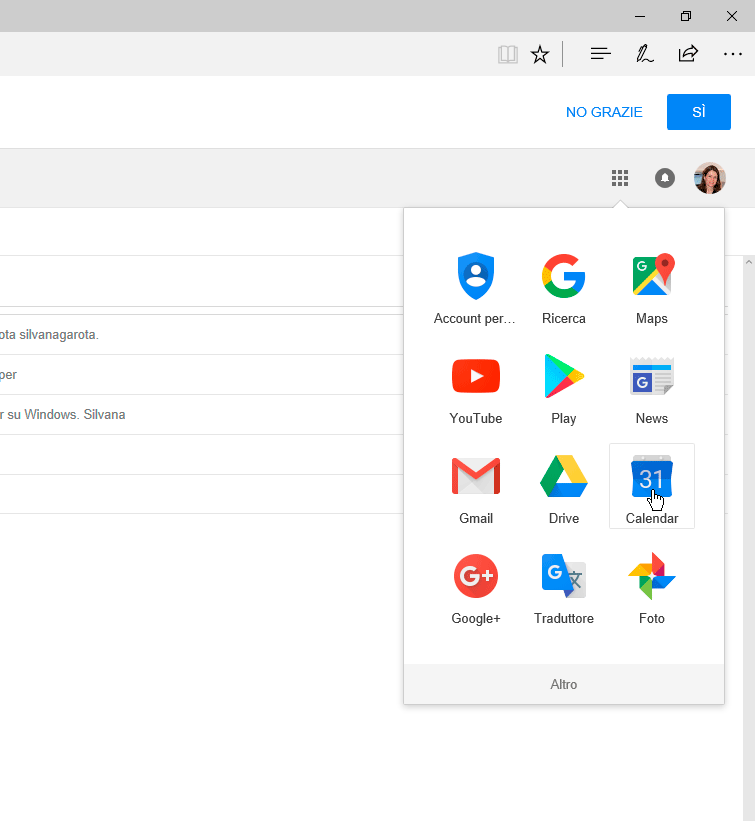Click scrollbar up arrow
755x821 pixels.
point(749,262)
